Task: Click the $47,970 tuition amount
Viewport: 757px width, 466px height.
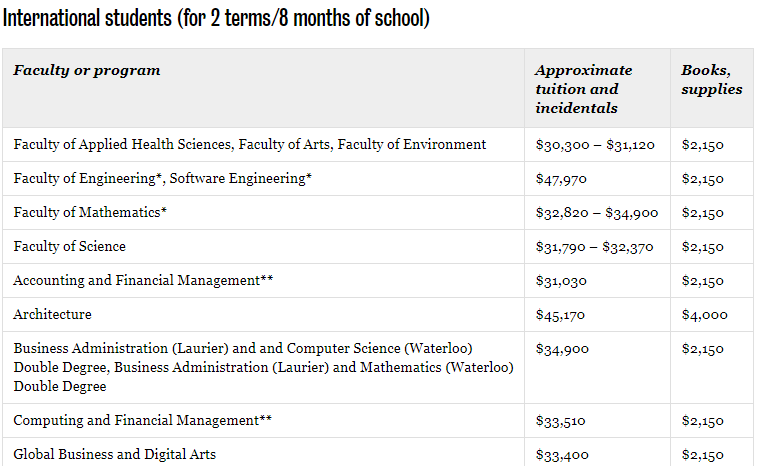Action: click(562, 179)
